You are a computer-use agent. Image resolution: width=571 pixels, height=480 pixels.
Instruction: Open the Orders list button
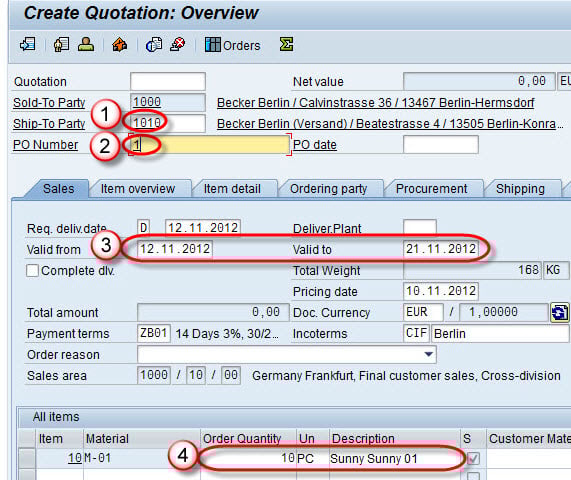pyautogui.click(x=232, y=45)
